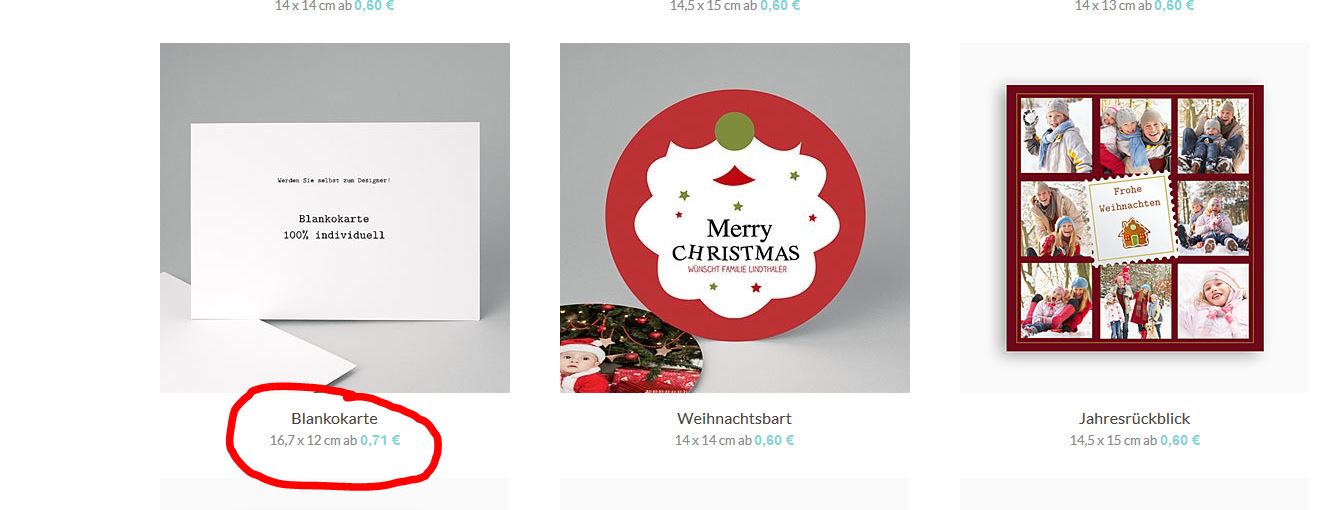Click the Merry Christmas text on the round card
The height and width of the screenshot is (510, 1328).
[736, 241]
